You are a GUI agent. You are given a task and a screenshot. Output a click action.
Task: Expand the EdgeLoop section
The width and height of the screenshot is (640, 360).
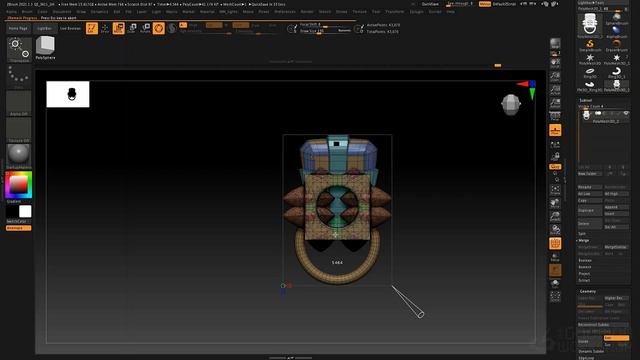(x=586, y=358)
